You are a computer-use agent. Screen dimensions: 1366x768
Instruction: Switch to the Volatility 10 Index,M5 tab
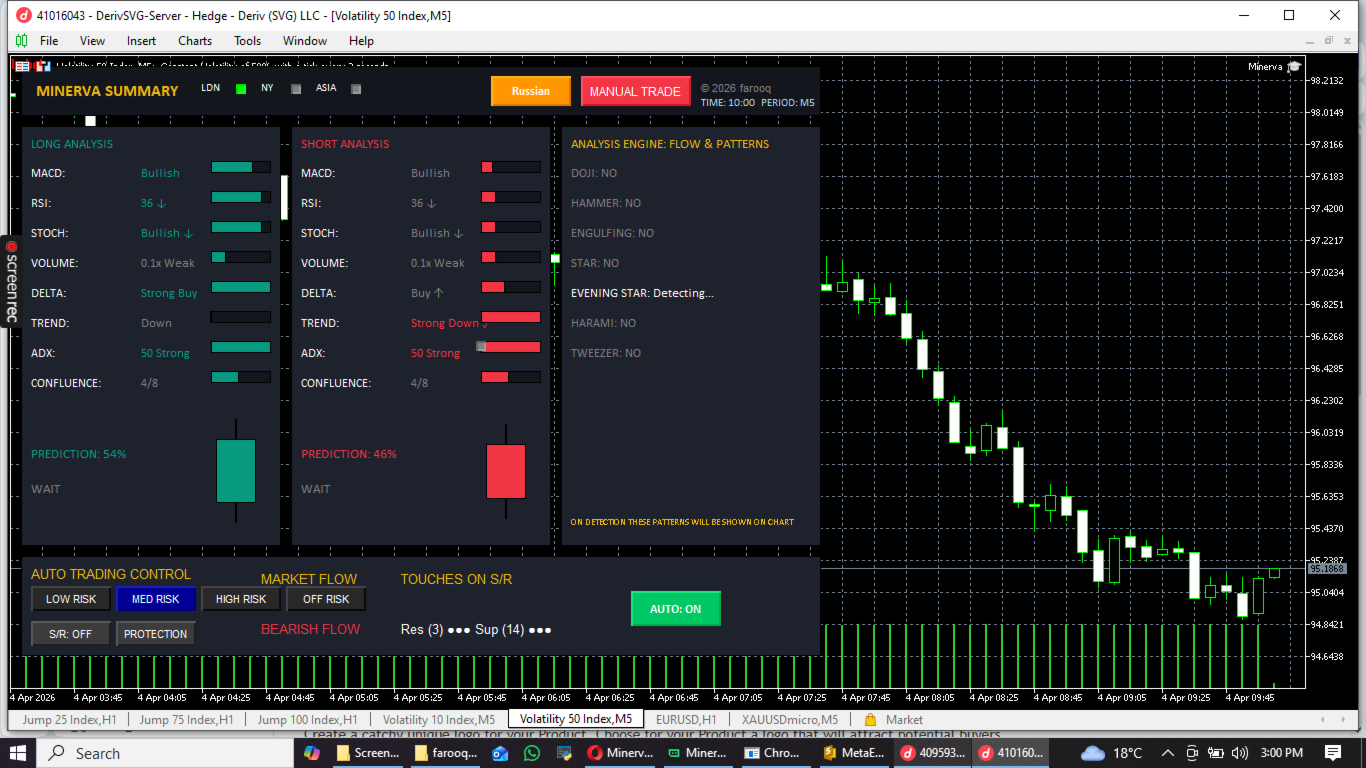(x=439, y=720)
